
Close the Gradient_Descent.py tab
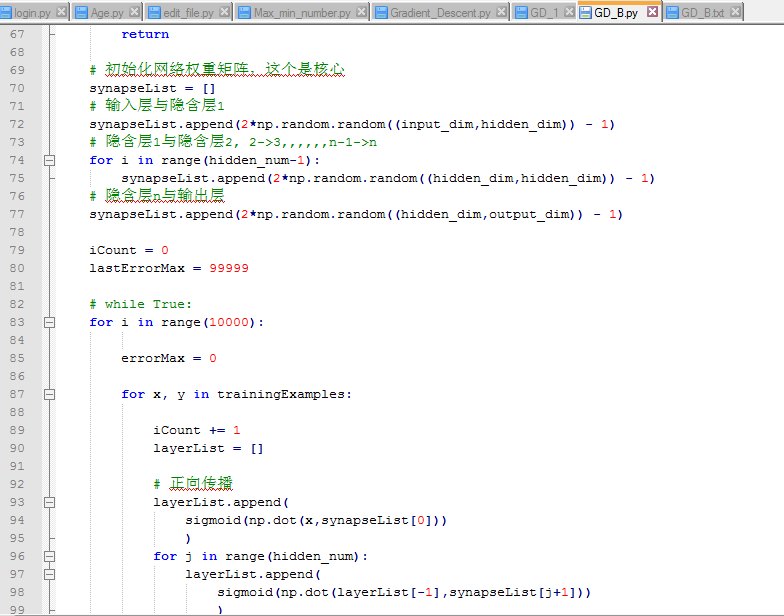tap(502, 12)
